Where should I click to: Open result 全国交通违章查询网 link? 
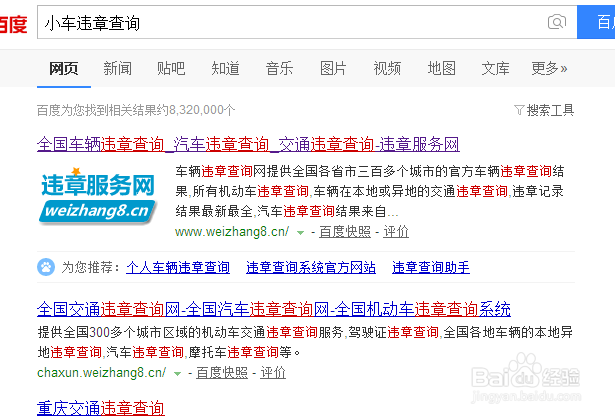coord(274,309)
